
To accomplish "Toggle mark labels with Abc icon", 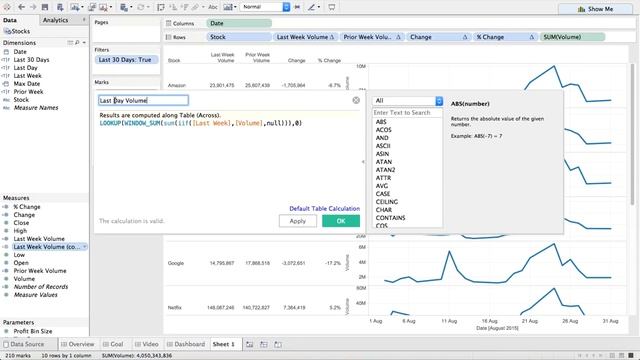I will (x=213, y=7).
